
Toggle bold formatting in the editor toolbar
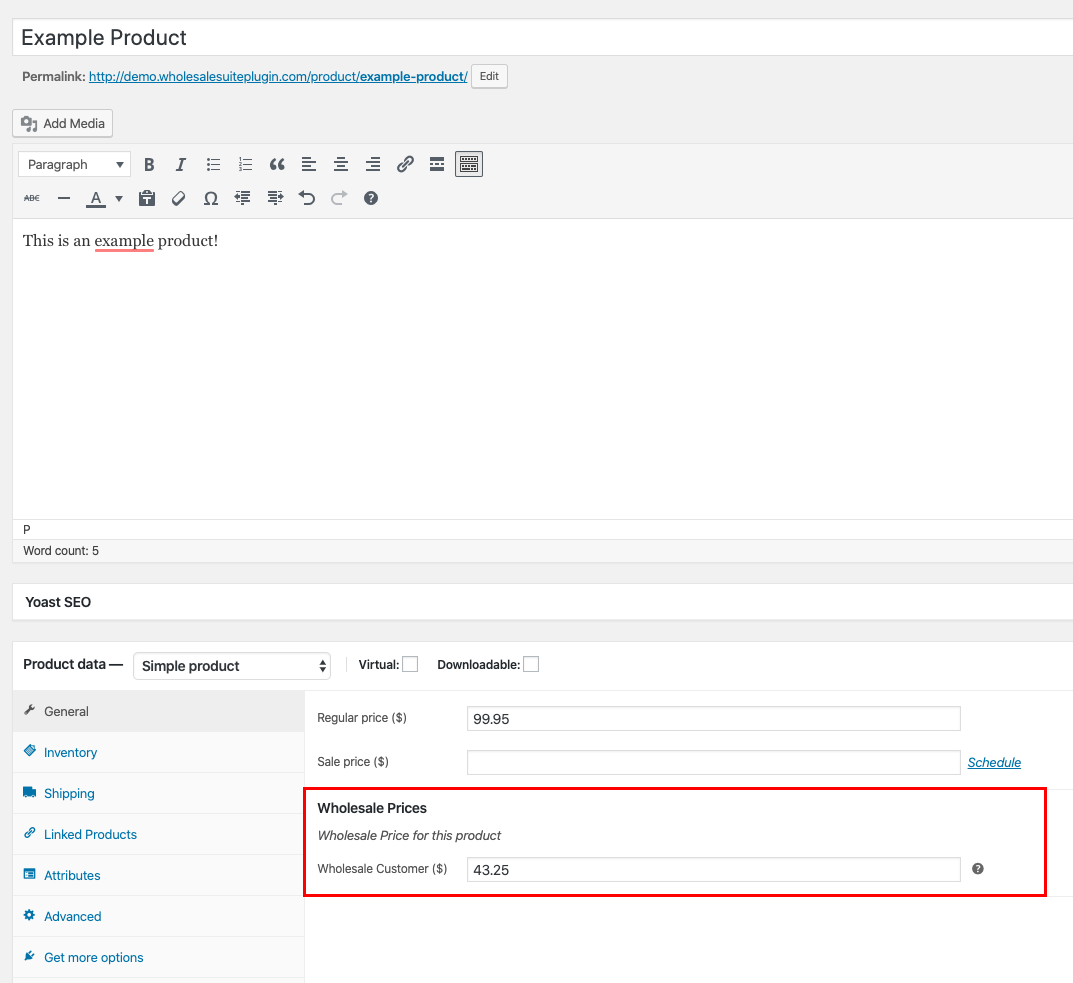click(x=149, y=165)
